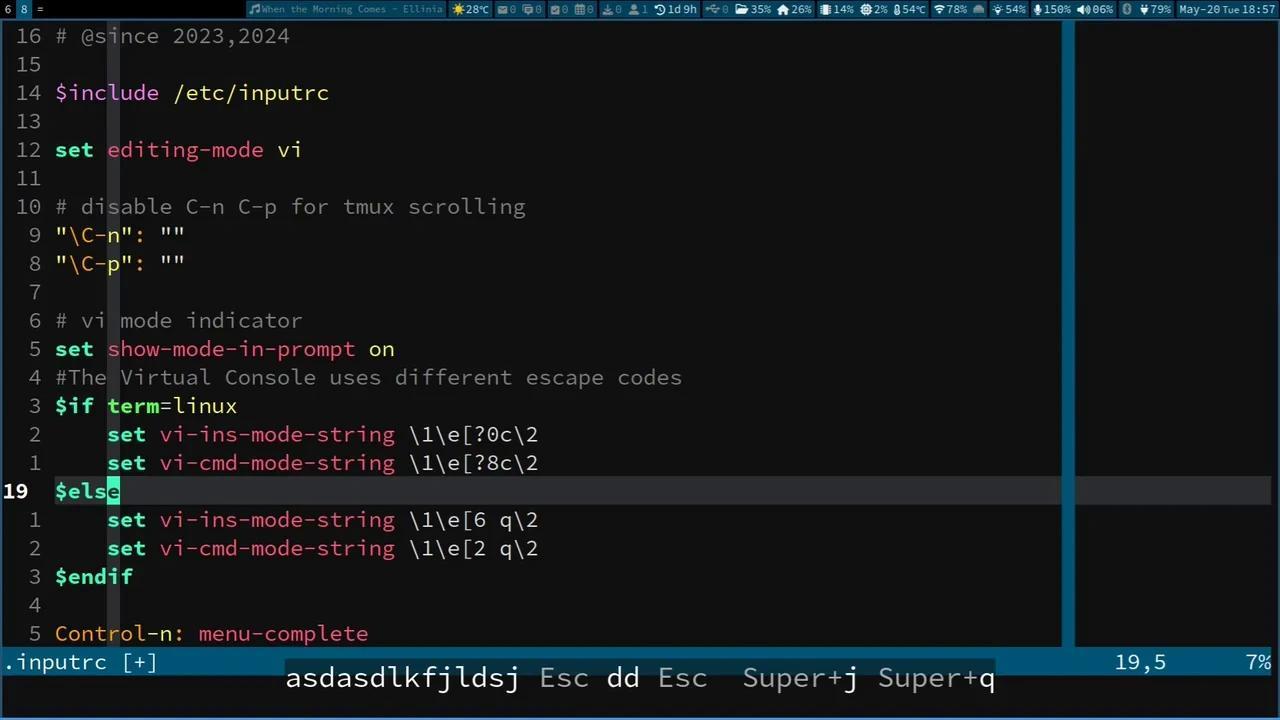Click the download indicator icon

pos(609,9)
